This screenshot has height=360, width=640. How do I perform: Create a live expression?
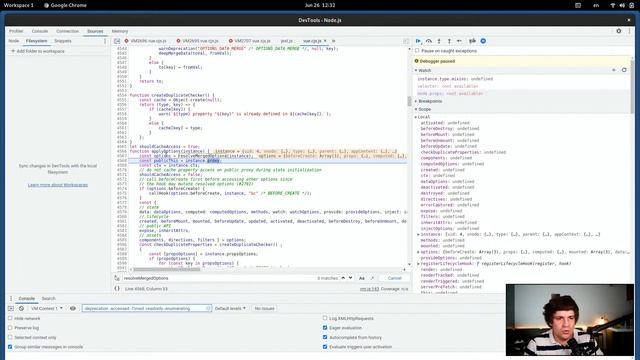pyautogui.click(x=73, y=308)
